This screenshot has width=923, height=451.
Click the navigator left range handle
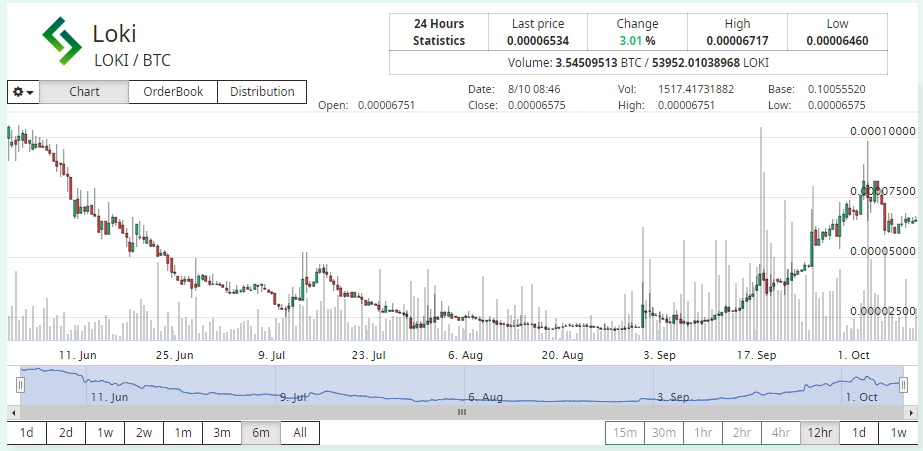[x=20, y=385]
